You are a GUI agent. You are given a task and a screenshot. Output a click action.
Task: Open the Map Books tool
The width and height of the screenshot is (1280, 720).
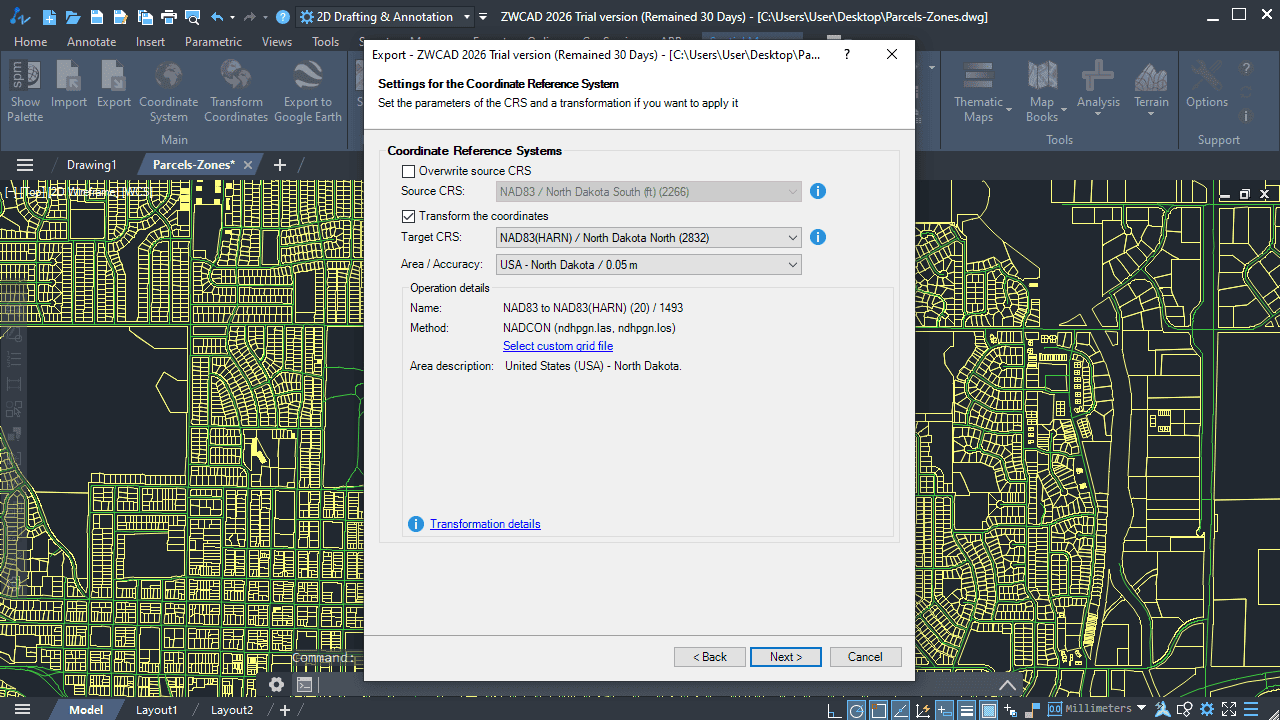(x=1042, y=90)
